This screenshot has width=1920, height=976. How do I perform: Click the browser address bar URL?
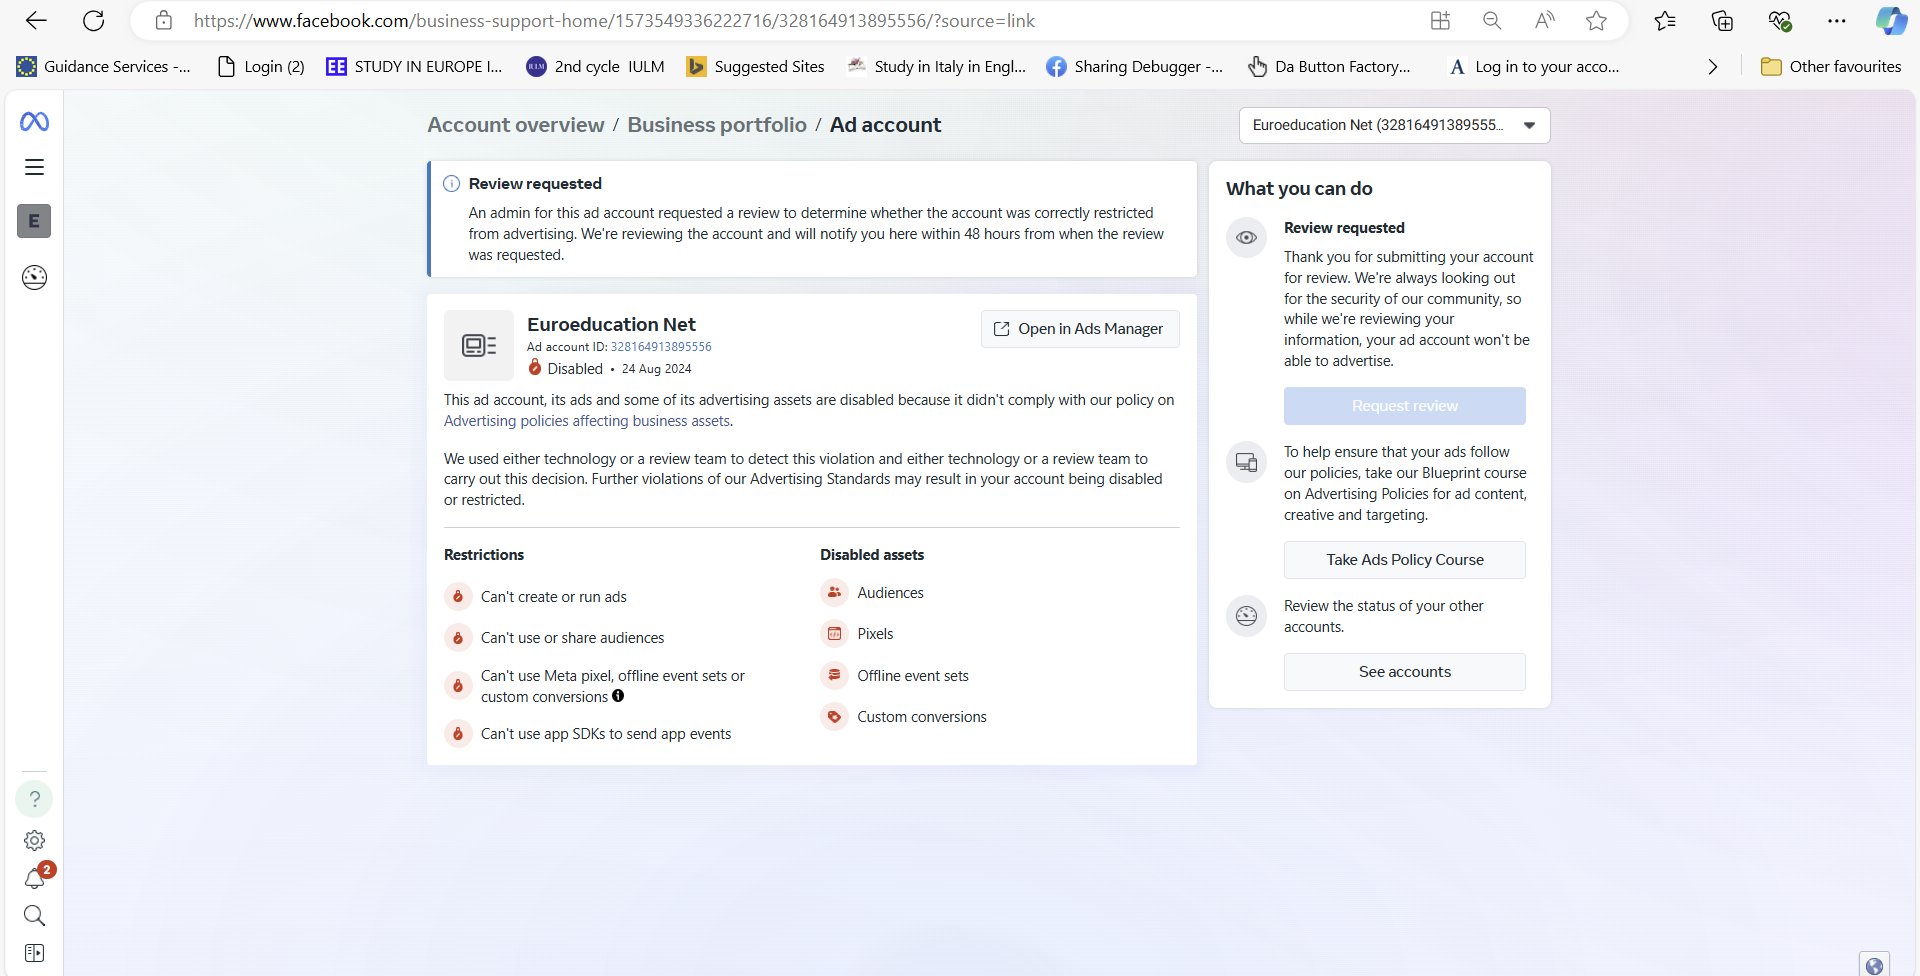tap(614, 21)
